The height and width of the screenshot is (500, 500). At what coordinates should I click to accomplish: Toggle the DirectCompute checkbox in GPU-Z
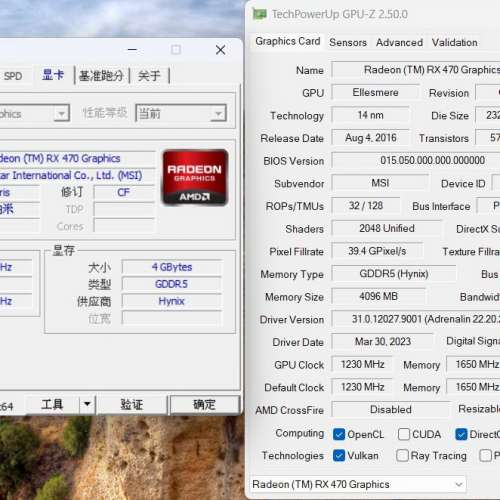(x=461, y=434)
